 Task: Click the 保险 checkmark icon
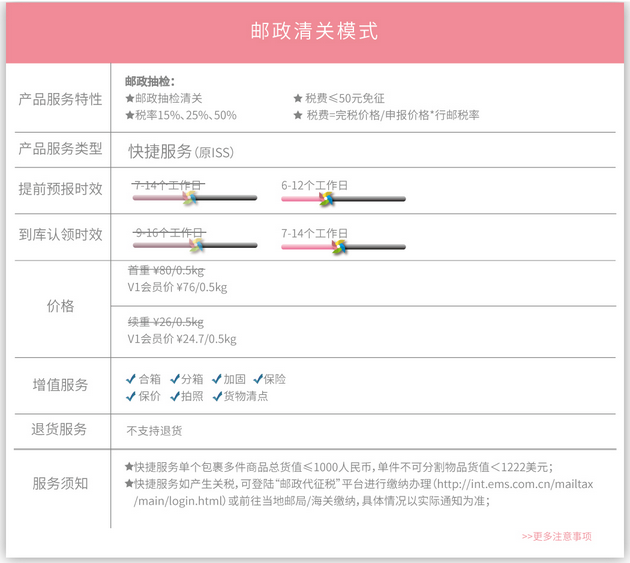click(x=258, y=379)
